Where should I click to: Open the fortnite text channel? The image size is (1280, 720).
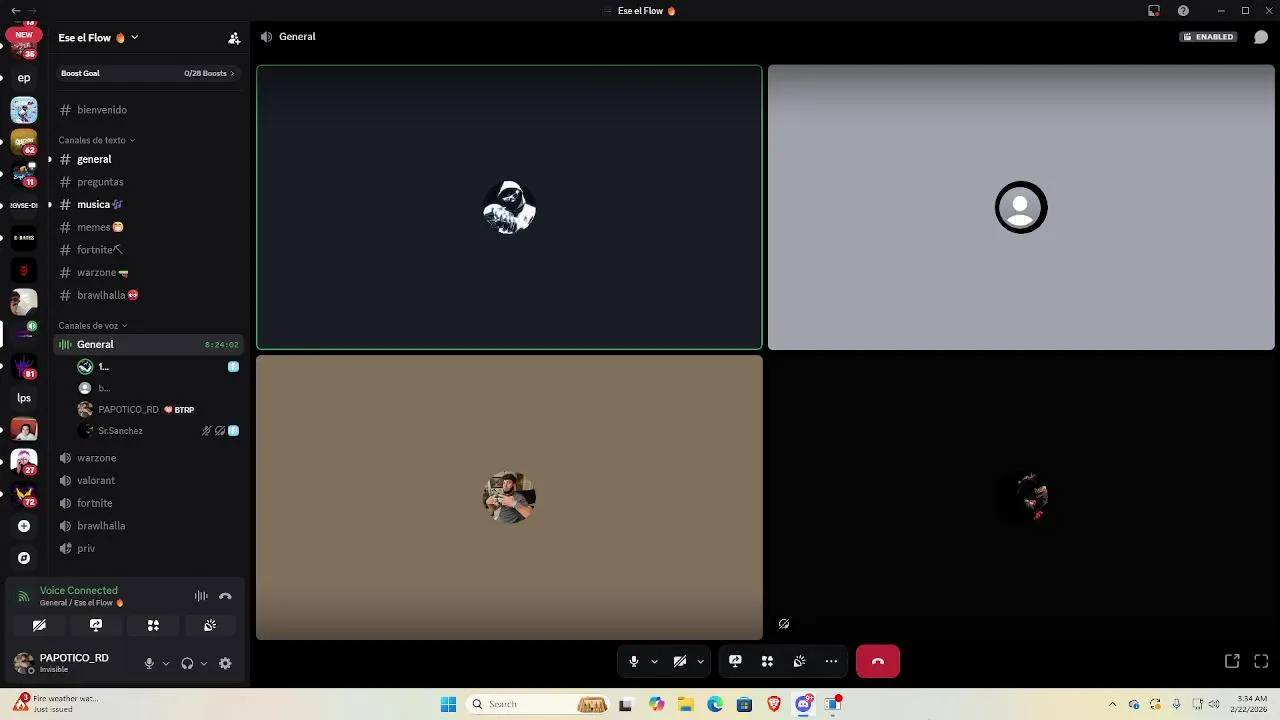click(x=148, y=250)
